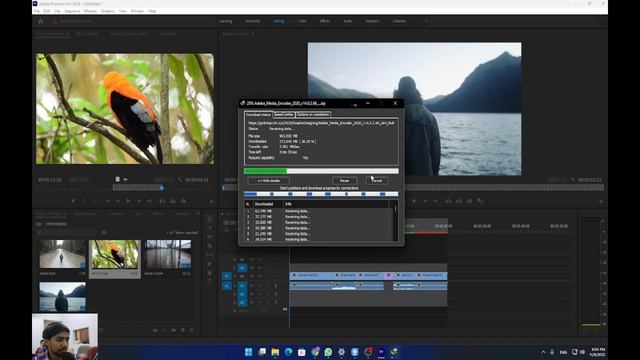The width and height of the screenshot is (640, 360).
Task: Click Lift button in Program monitor
Action: coord(449,201)
